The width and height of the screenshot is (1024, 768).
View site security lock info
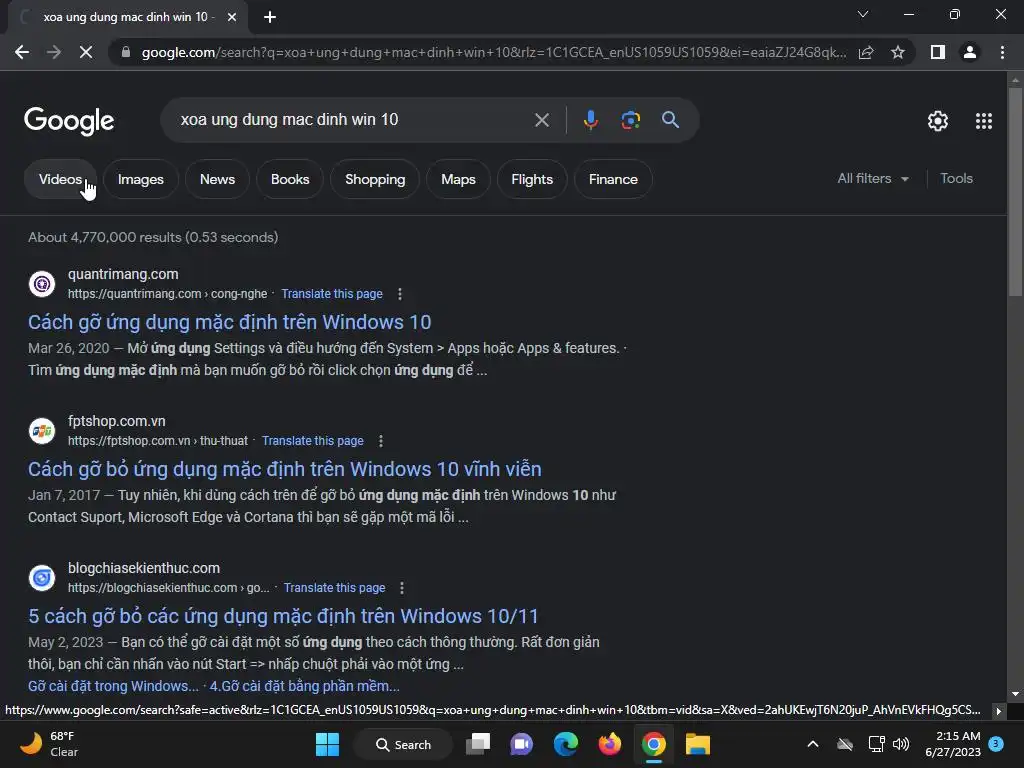pyautogui.click(x=126, y=52)
